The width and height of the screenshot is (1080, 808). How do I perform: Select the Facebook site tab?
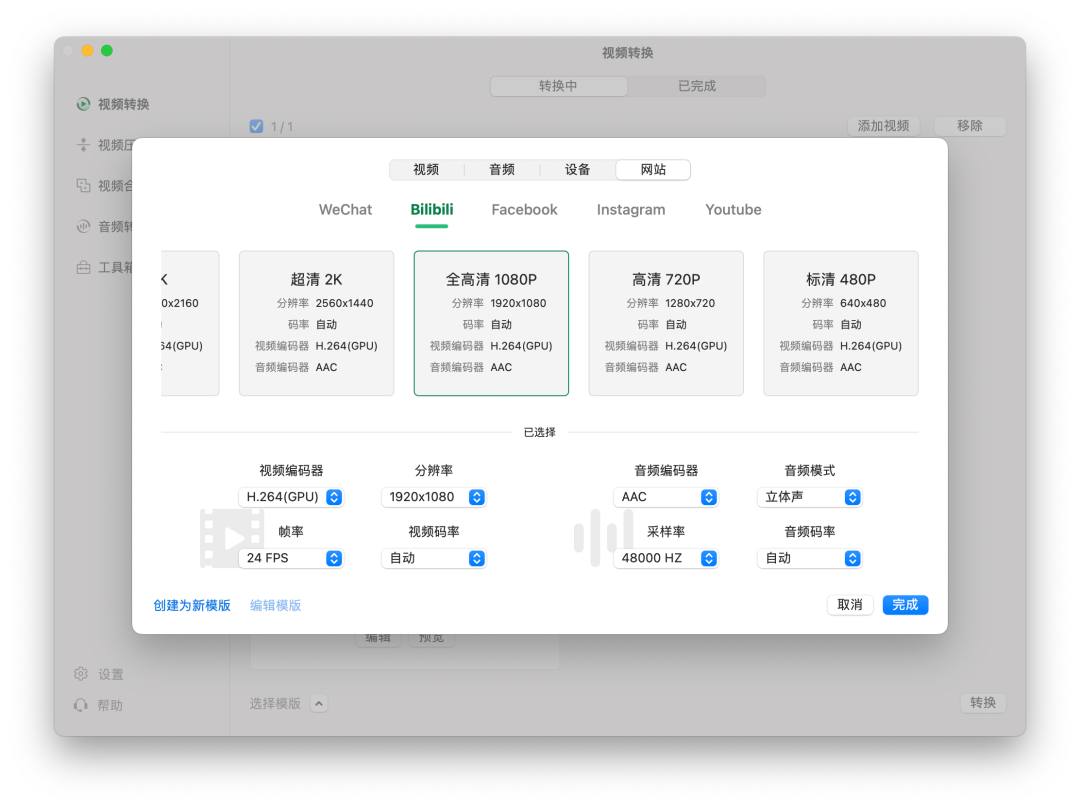coord(524,209)
